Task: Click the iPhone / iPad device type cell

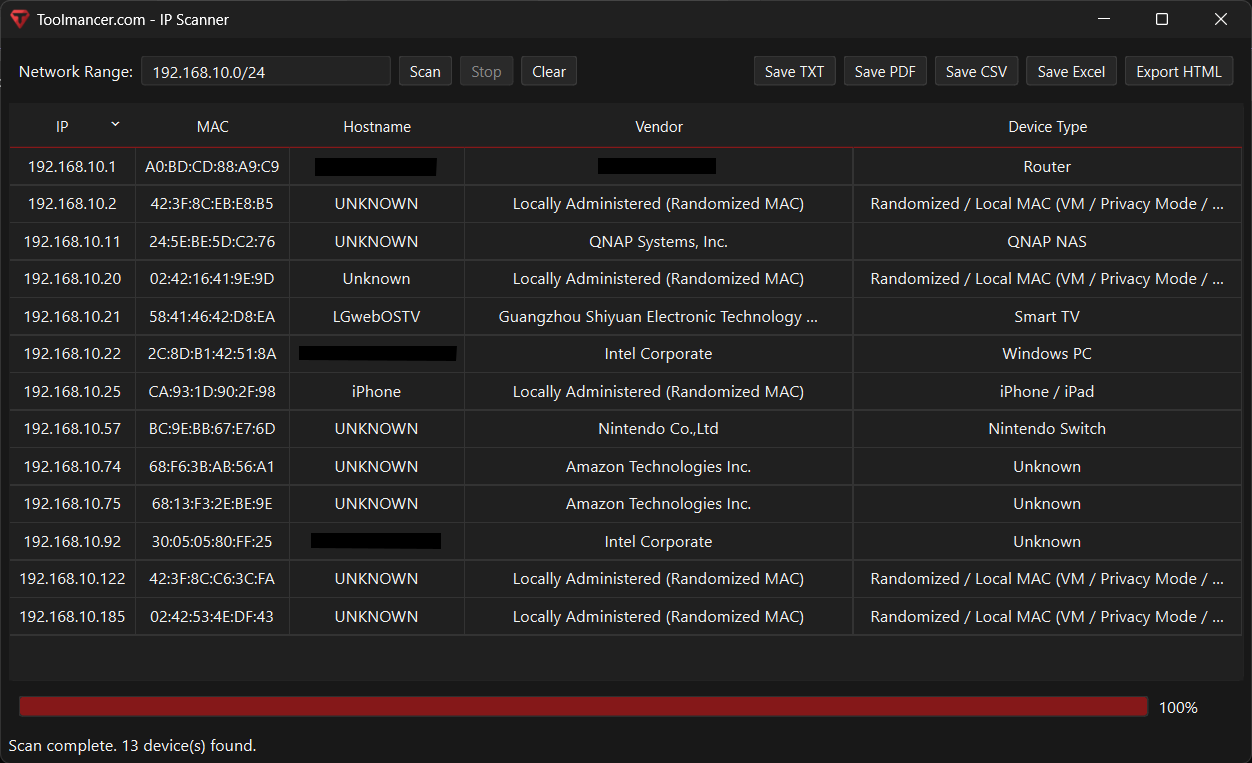Action: click(x=1047, y=391)
